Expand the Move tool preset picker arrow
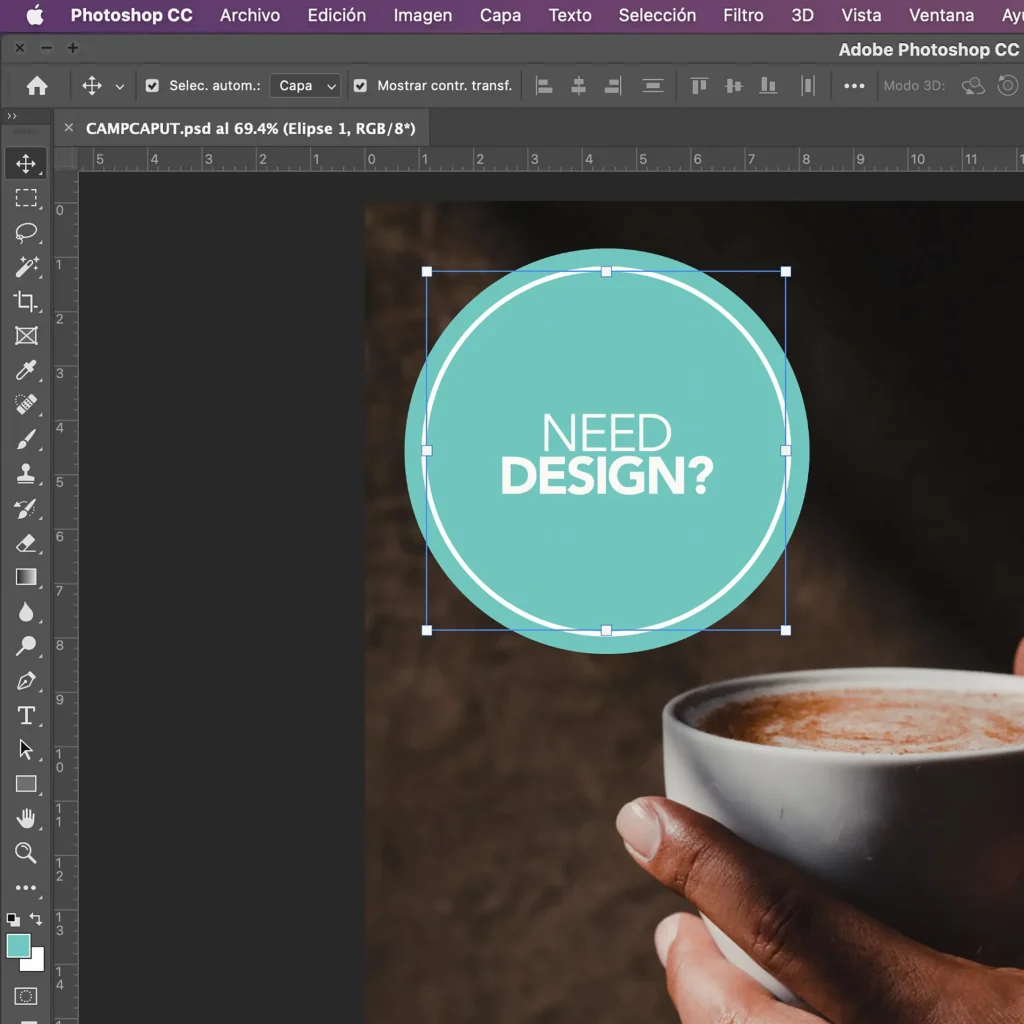This screenshot has height=1024, width=1024. point(120,87)
